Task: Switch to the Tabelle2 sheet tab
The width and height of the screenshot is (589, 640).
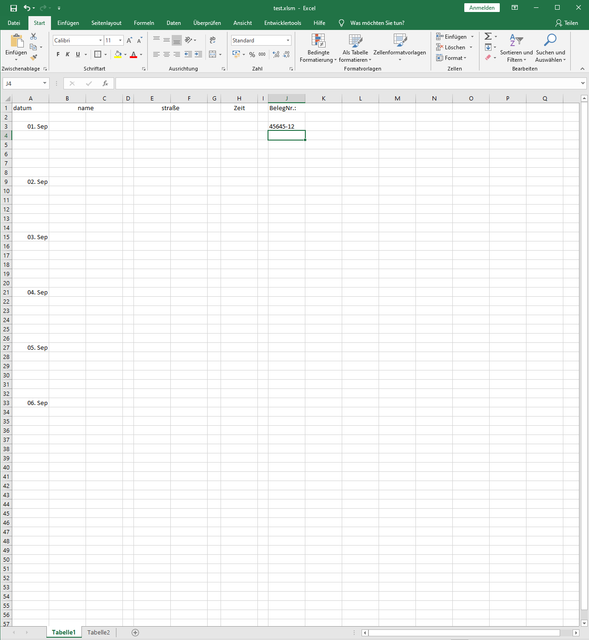Action: click(x=98, y=633)
